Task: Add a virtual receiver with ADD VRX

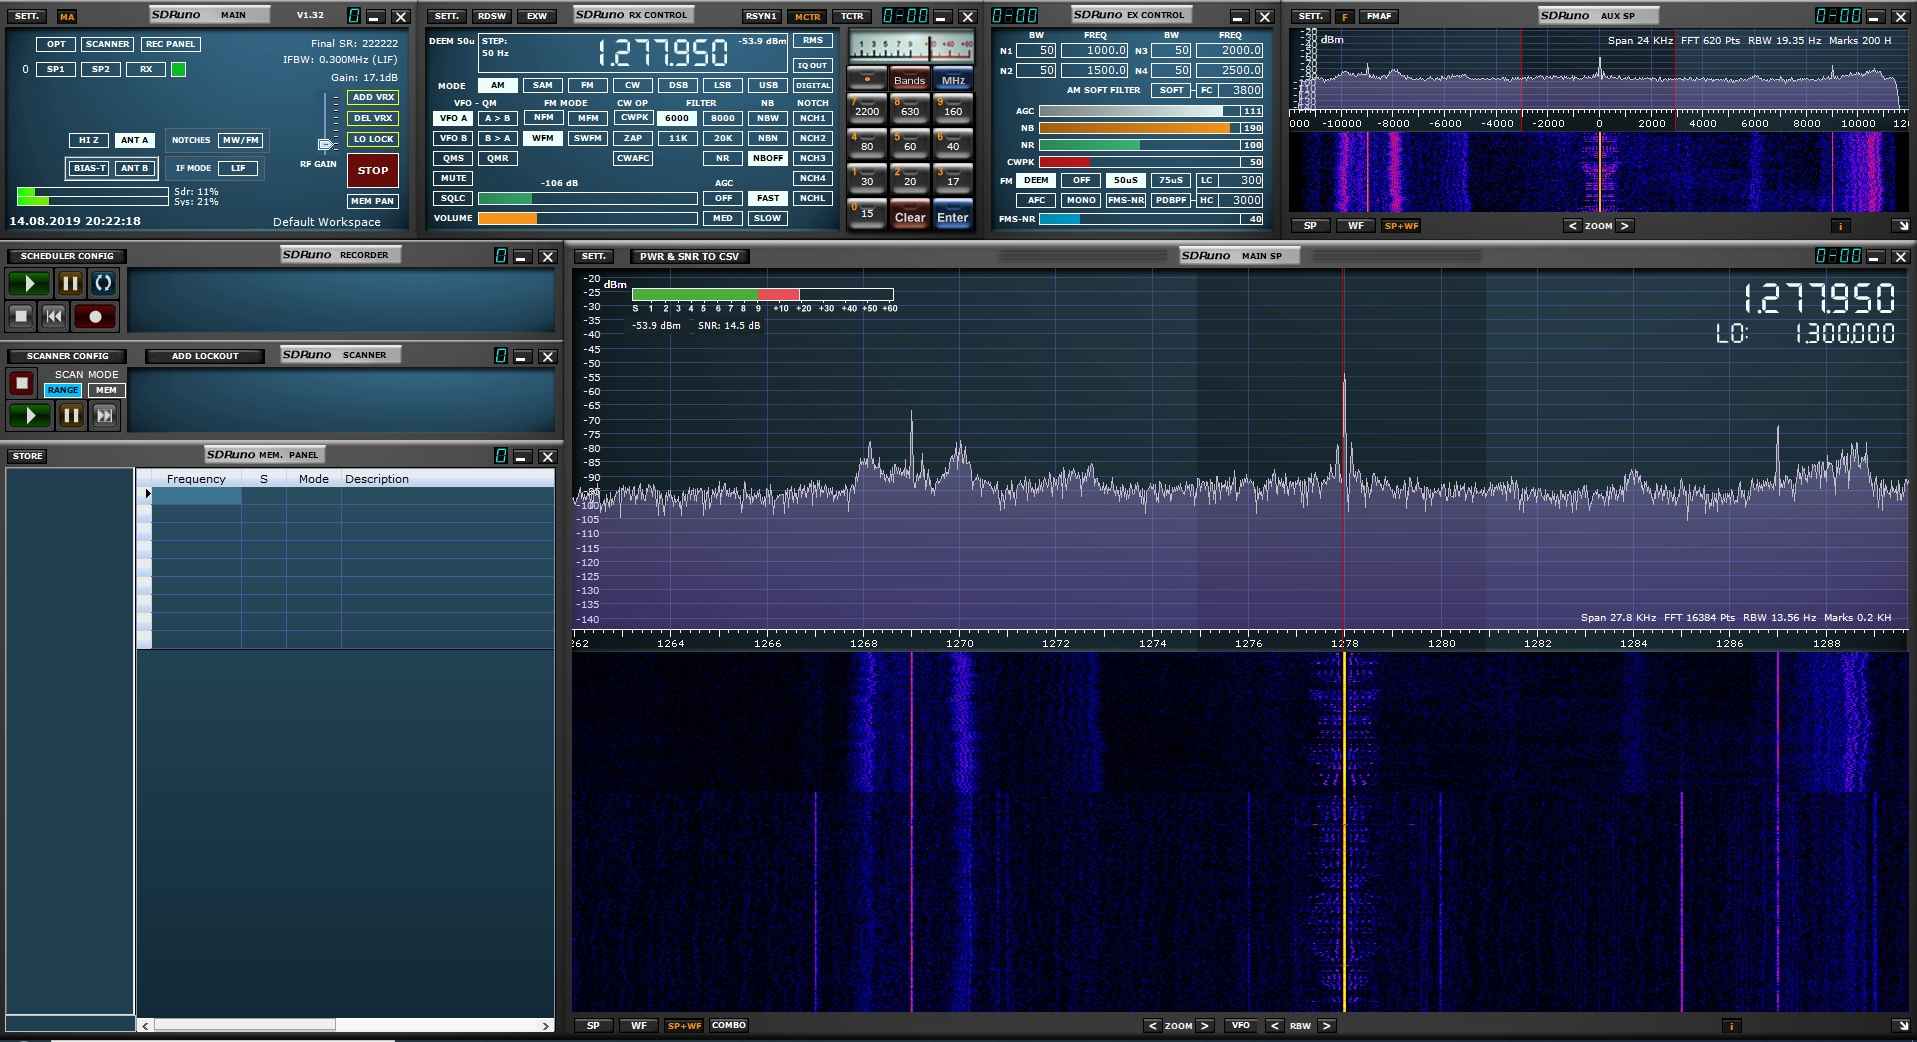Action: pos(373,97)
